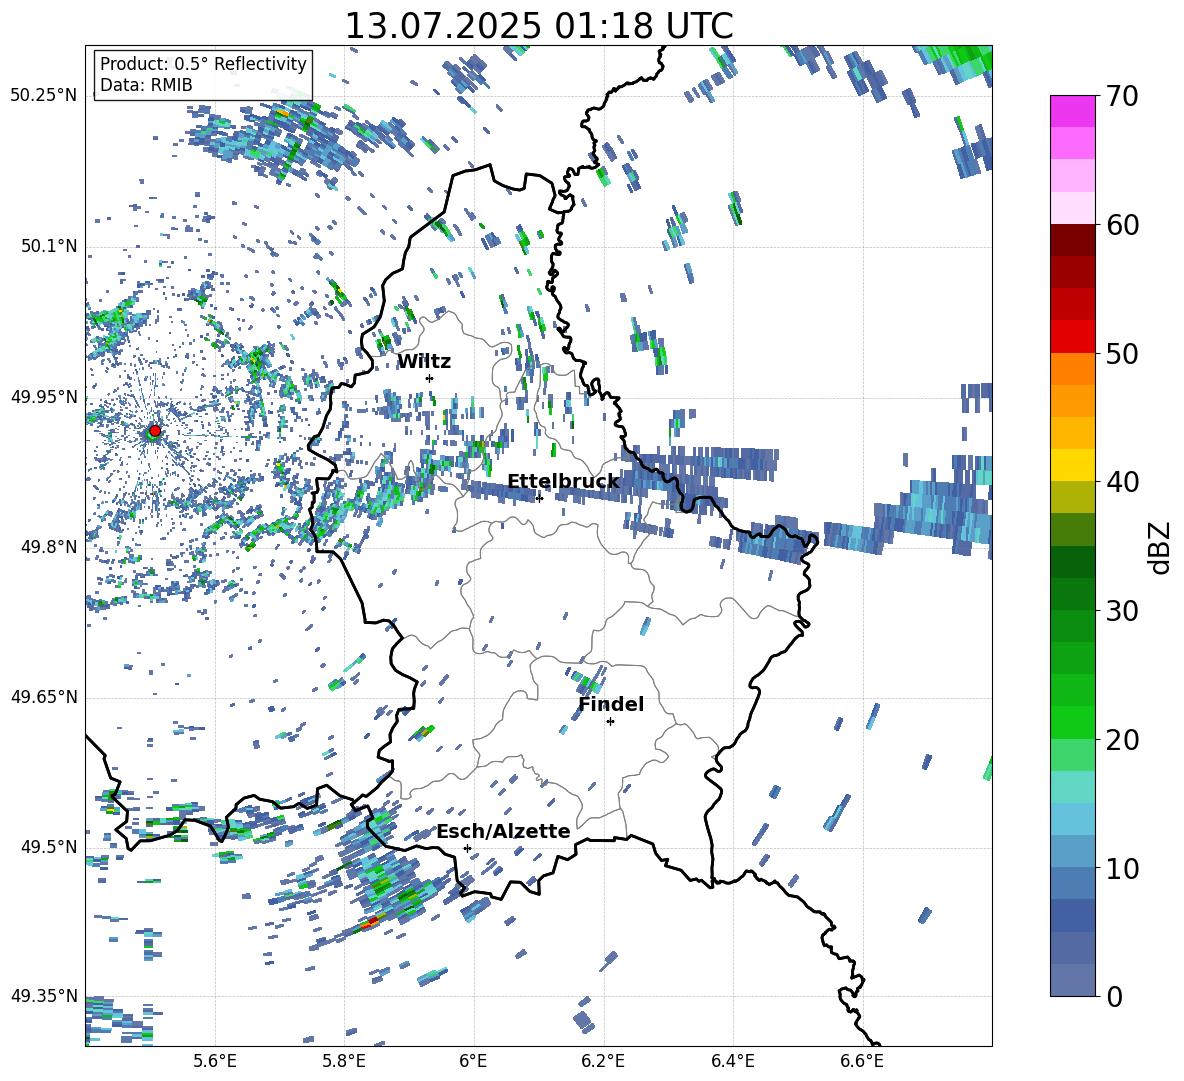The width and height of the screenshot is (1184, 1081).
Task: Click the Ettelbruck city label
Action: [x=563, y=482]
